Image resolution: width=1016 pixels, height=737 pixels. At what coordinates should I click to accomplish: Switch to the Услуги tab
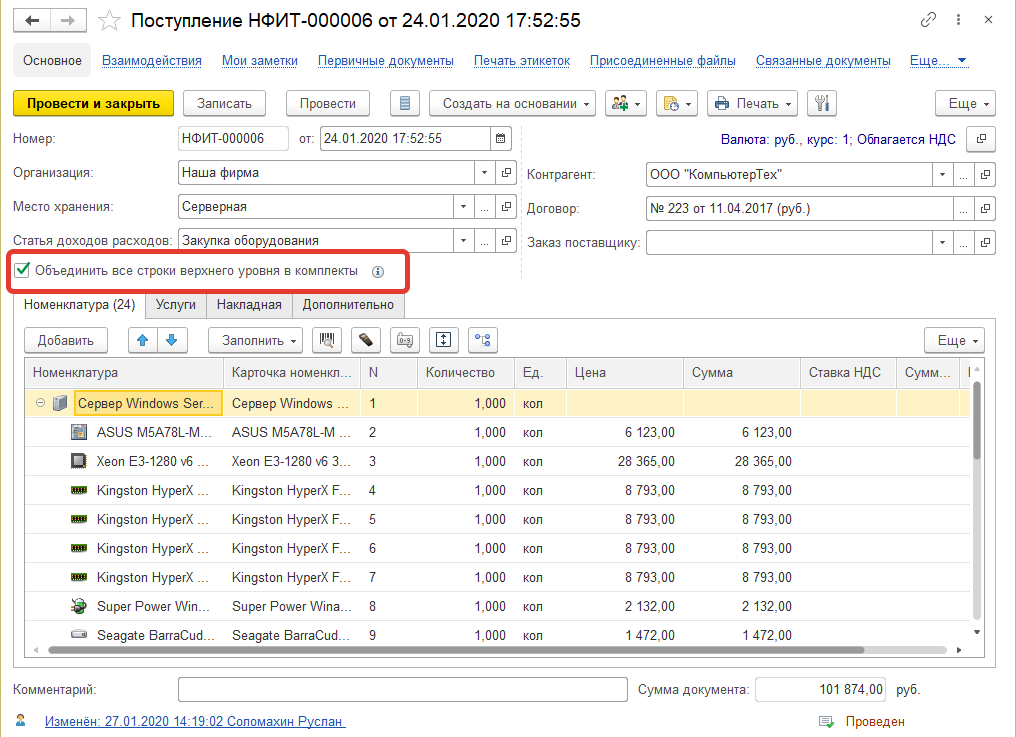[x=176, y=305]
